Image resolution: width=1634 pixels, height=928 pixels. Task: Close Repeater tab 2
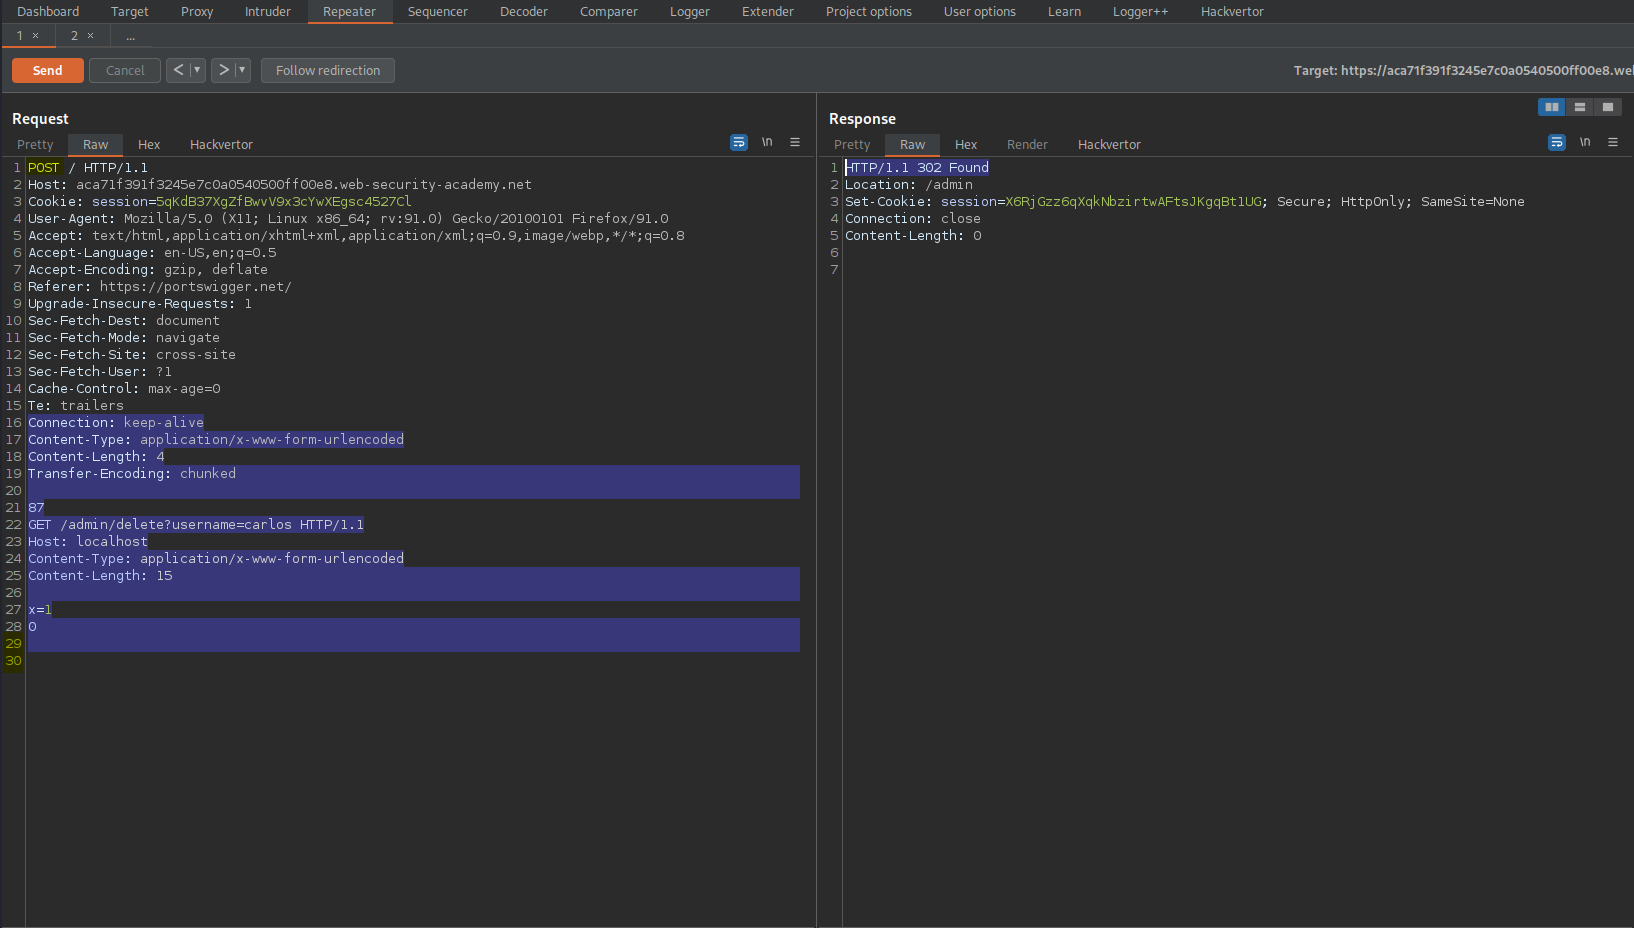coord(91,36)
